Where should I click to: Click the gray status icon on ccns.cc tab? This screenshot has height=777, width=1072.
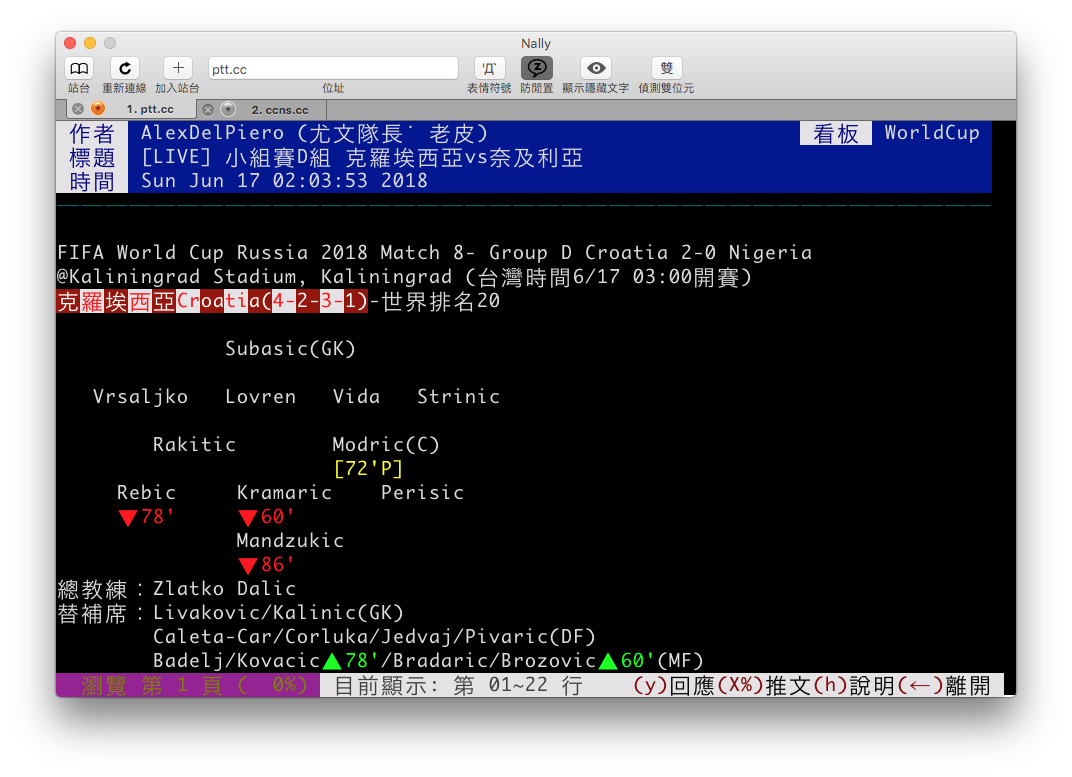point(228,109)
